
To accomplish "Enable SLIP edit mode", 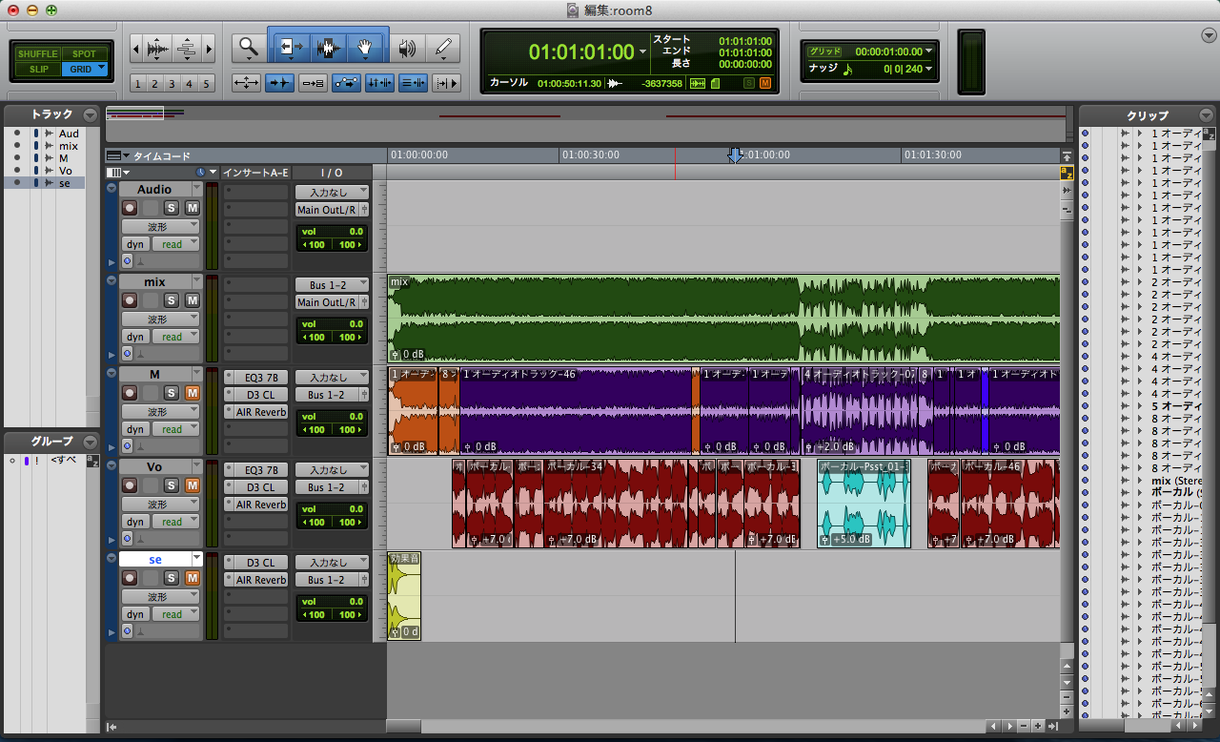I will point(38,69).
